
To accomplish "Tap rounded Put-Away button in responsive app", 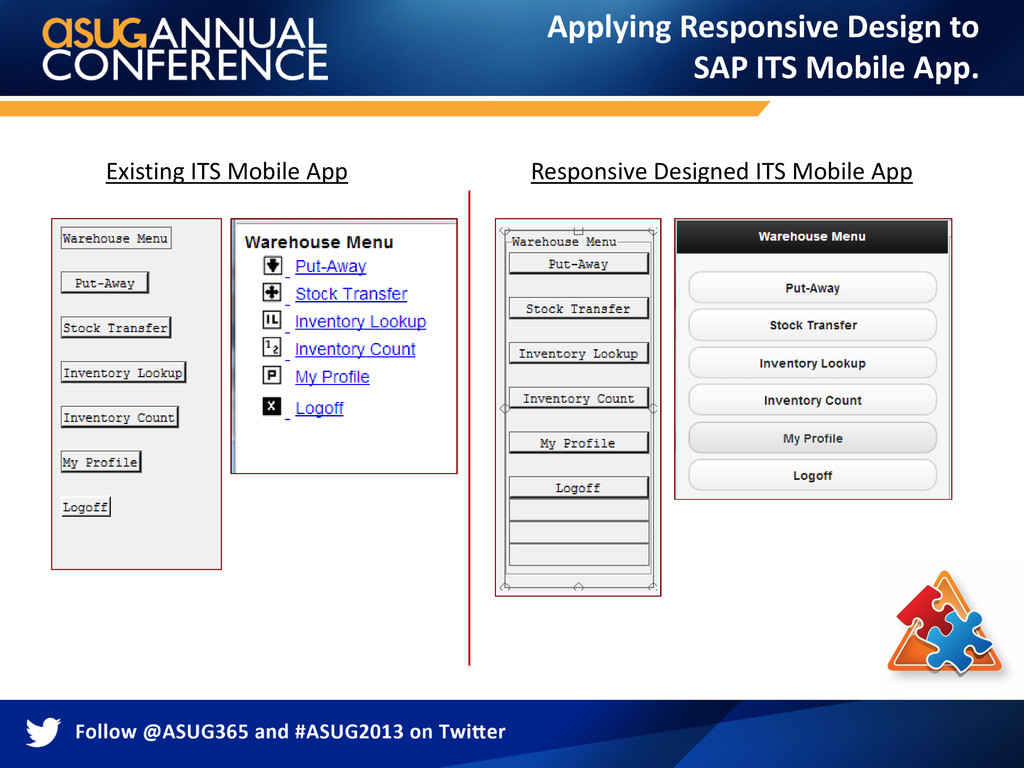I will point(812,287).
